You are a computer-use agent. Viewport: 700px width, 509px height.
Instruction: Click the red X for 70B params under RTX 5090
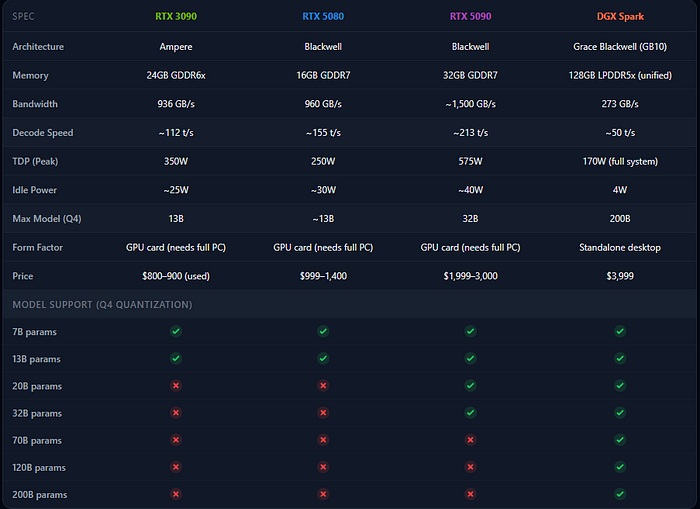click(x=470, y=439)
